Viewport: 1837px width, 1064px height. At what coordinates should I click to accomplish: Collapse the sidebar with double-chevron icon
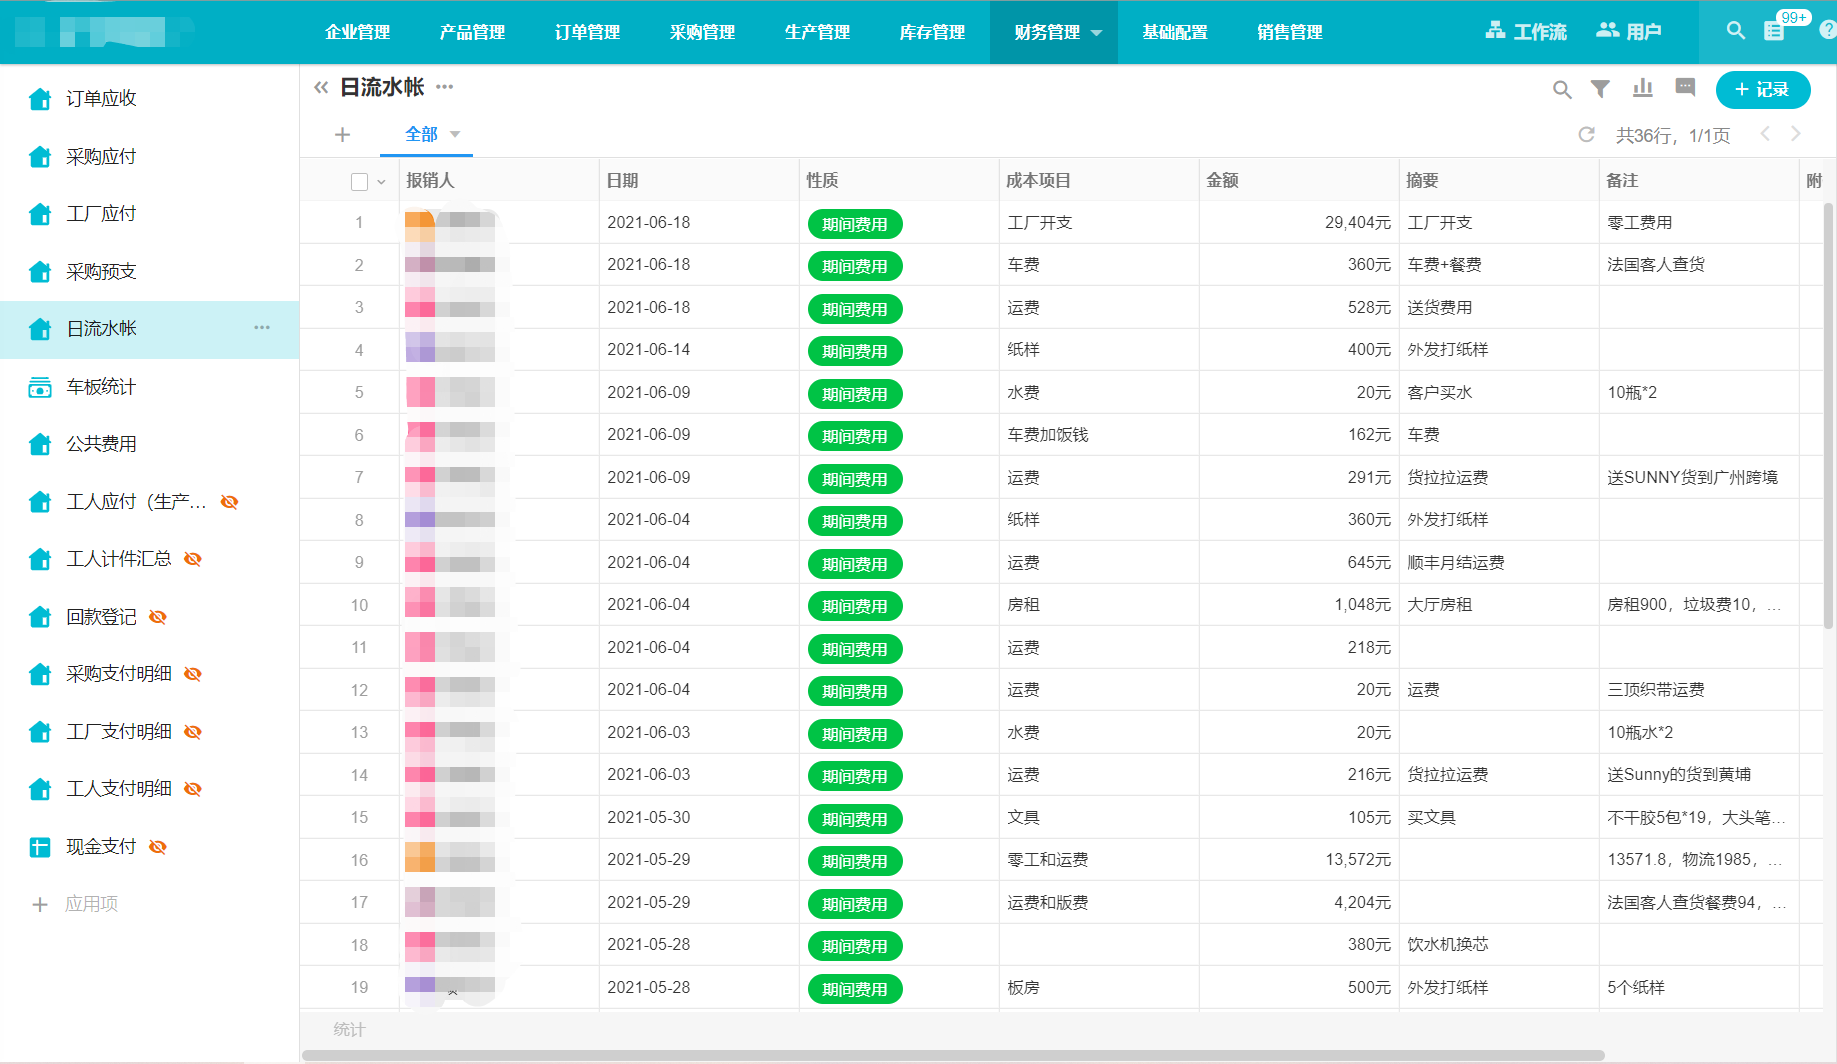[321, 88]
